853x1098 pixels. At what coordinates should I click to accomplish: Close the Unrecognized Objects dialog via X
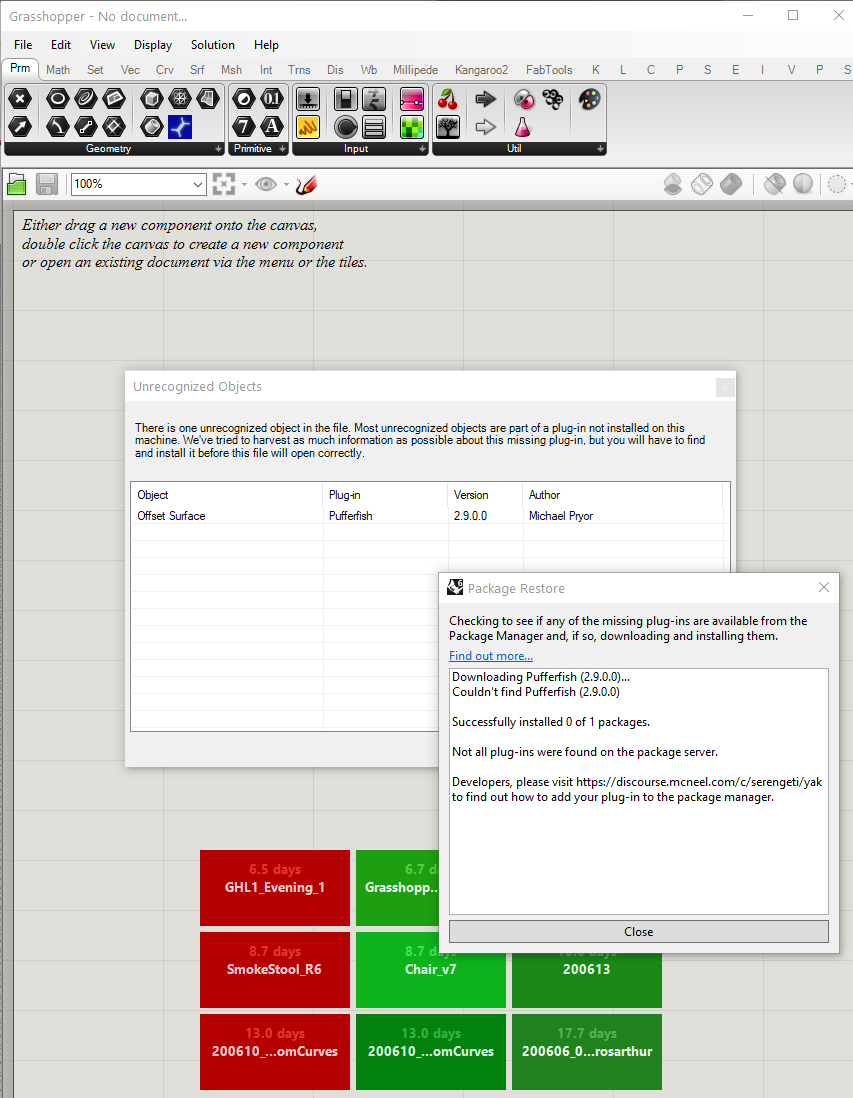pyautogui.click(x=725, y=387)
